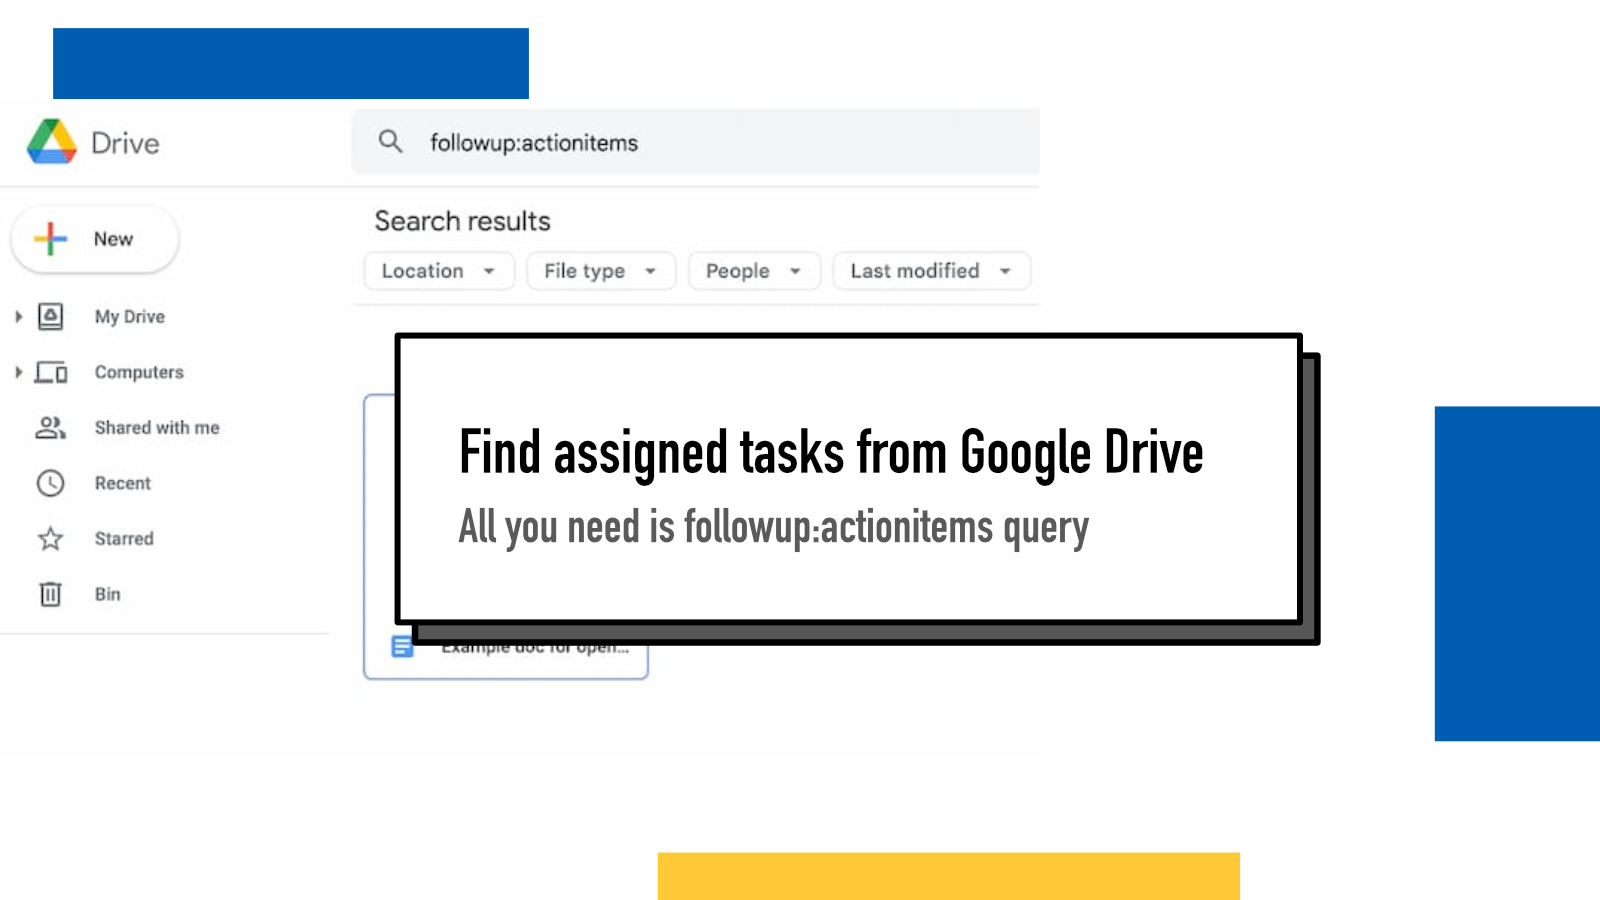Open the Starred section
This screenshot has width=1600, height=900.
click(x=49, y=538)
